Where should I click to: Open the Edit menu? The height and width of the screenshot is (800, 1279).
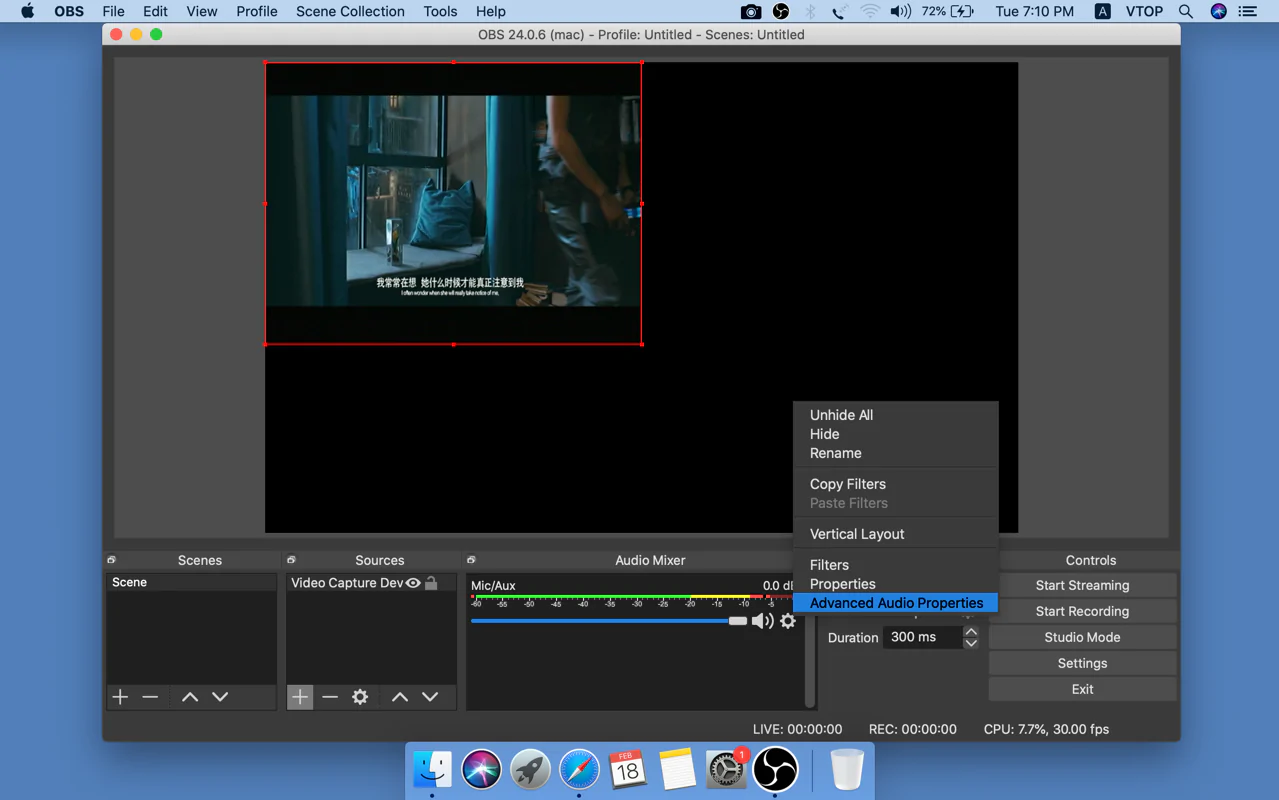(155, 11)
